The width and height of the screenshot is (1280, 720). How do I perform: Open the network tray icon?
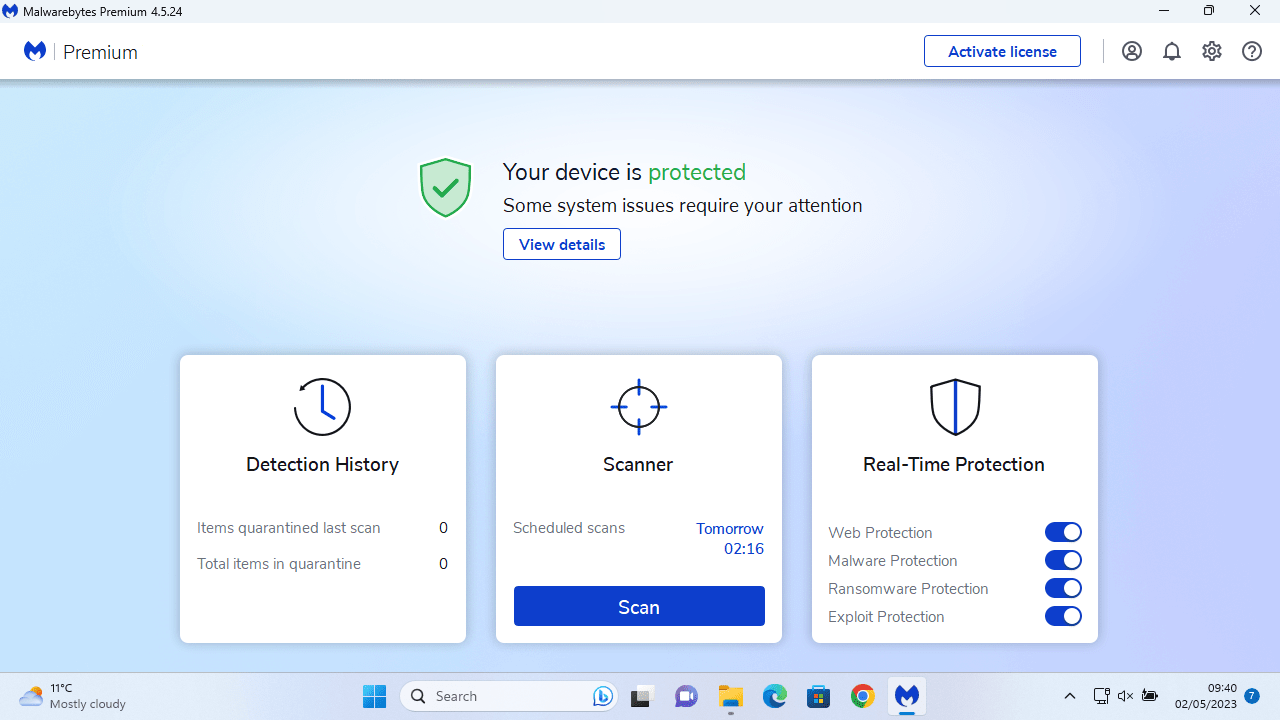point(1101,696)
